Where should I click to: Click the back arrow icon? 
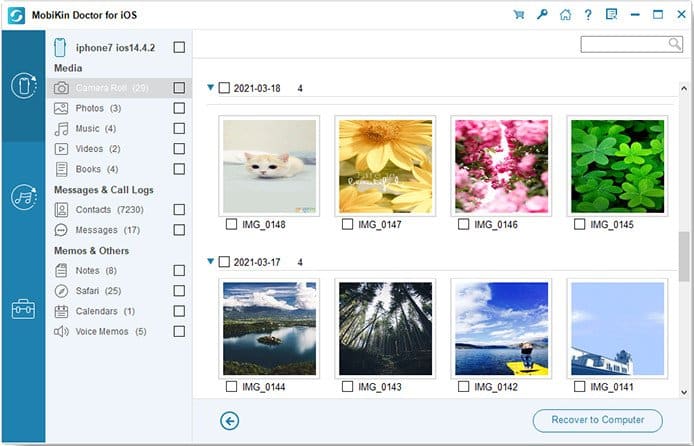[x=229, y=421]
